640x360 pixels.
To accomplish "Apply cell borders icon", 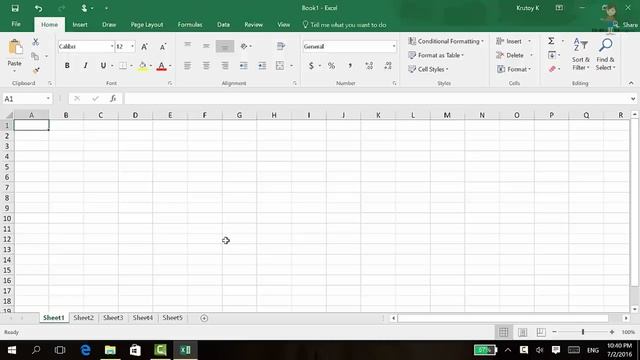I will 122,65.
